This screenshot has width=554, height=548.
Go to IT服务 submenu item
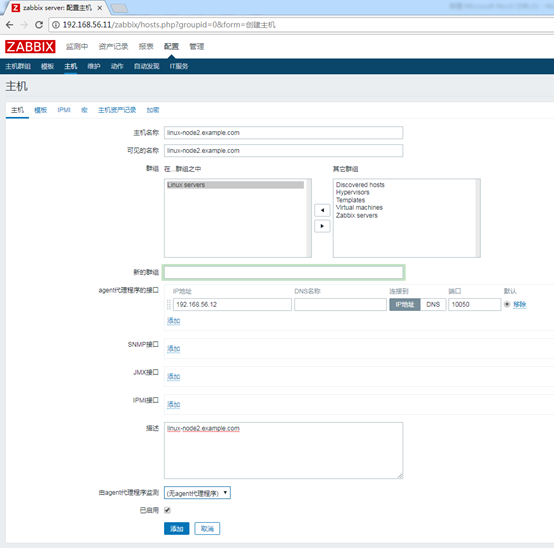[x=179, y=66]
